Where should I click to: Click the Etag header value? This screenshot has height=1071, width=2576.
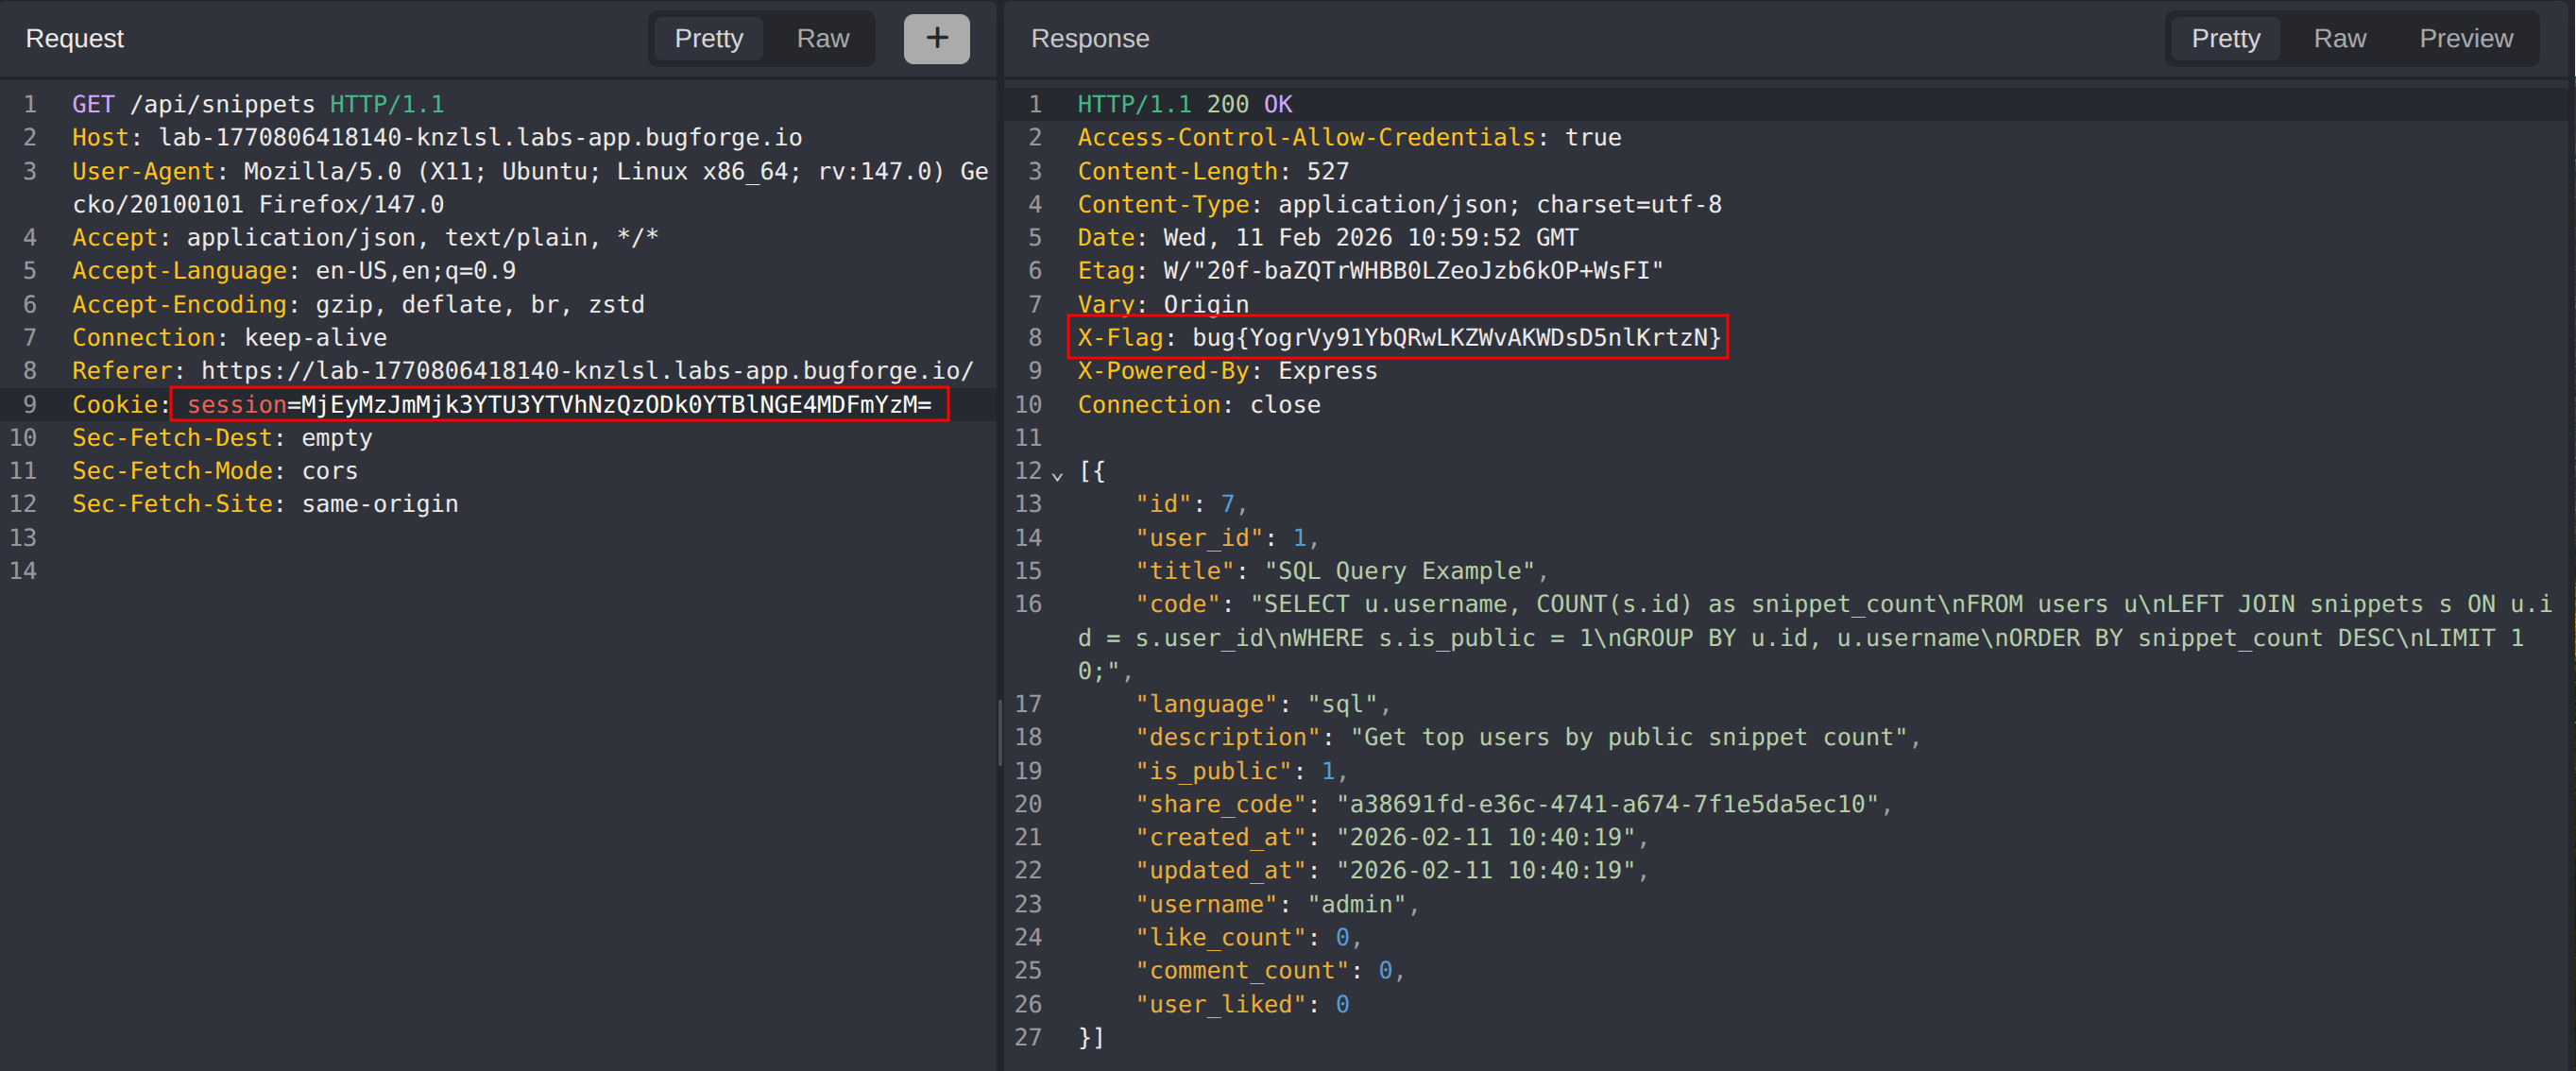coord(1412,271)
